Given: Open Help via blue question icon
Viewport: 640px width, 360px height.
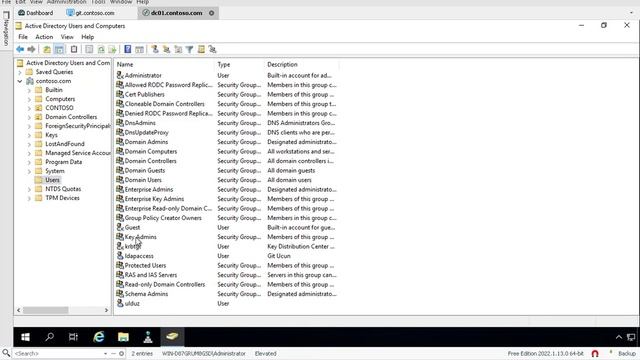Looking at the screenshot, I should [x=128, y=49].
